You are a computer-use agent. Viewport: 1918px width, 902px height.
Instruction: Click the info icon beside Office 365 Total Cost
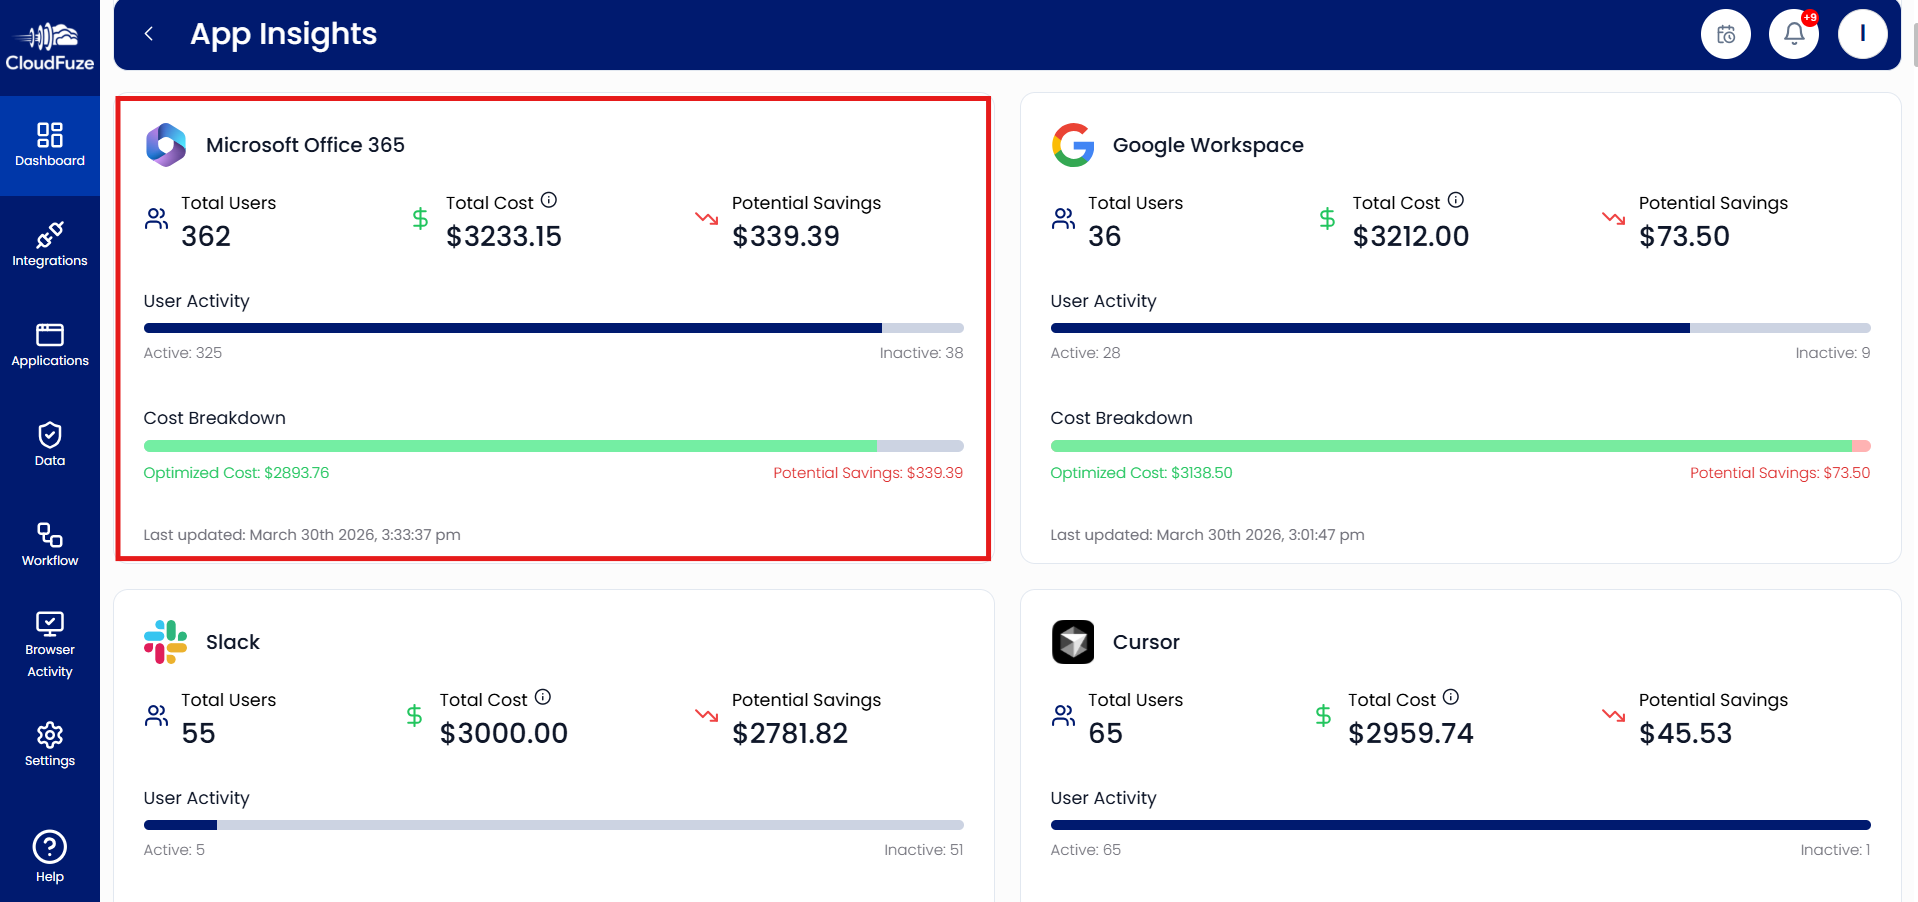pos(549,200)
